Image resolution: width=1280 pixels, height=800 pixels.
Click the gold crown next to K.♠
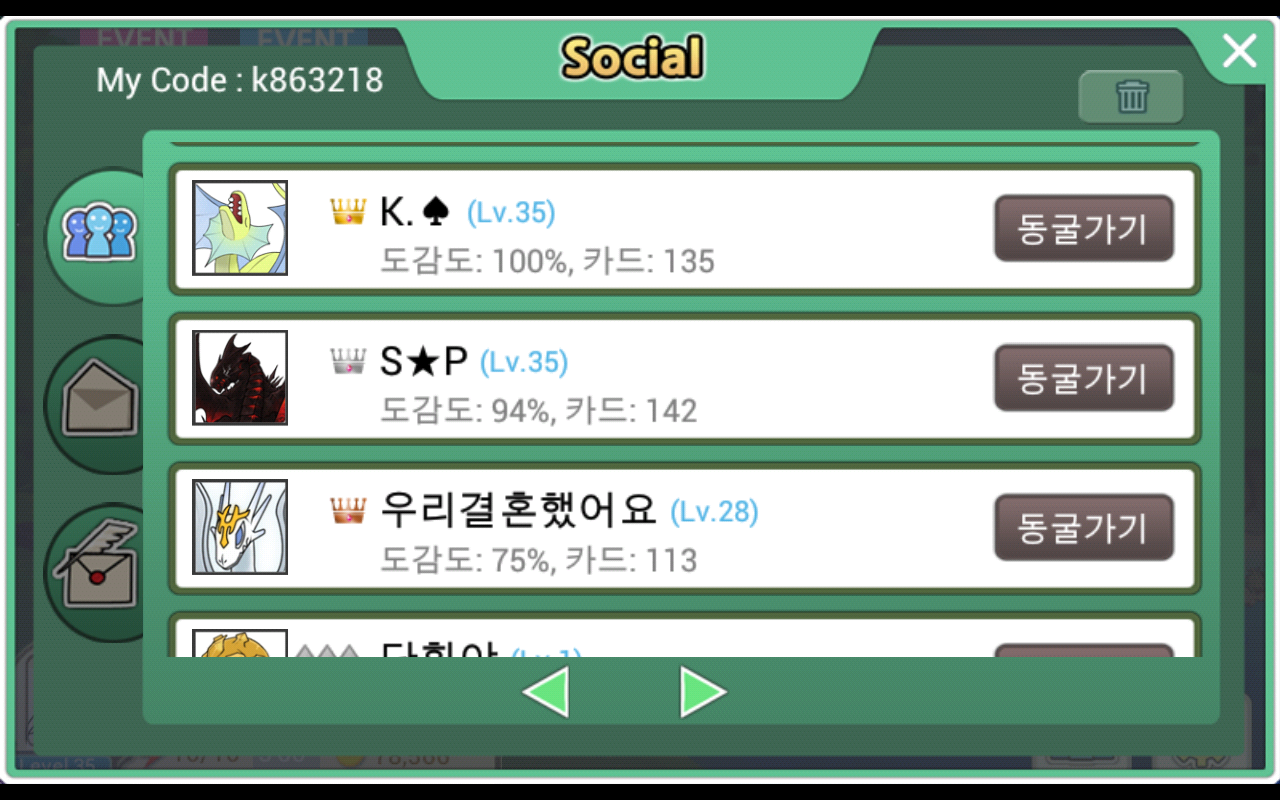click(348, 211)
